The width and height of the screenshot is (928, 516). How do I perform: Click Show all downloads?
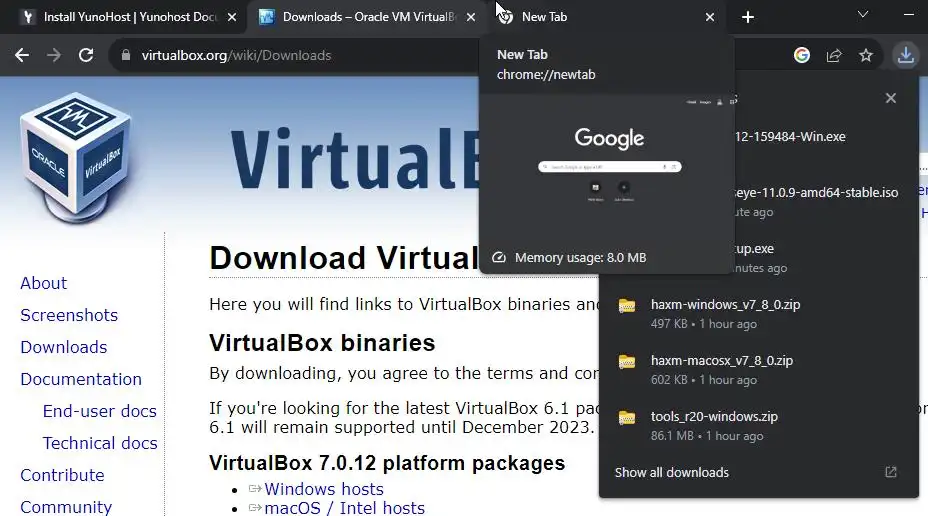click(672, 472)
